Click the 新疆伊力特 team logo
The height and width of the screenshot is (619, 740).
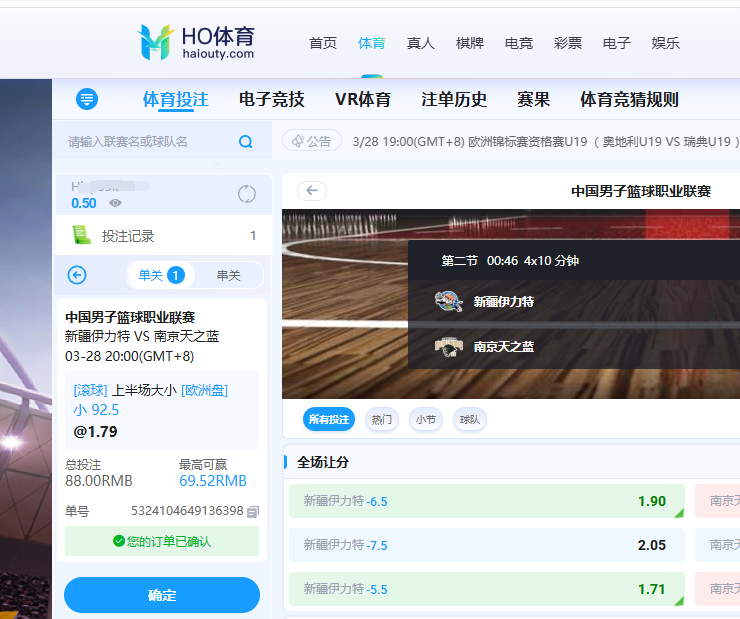pyautogui.click(x=449, y=301)
